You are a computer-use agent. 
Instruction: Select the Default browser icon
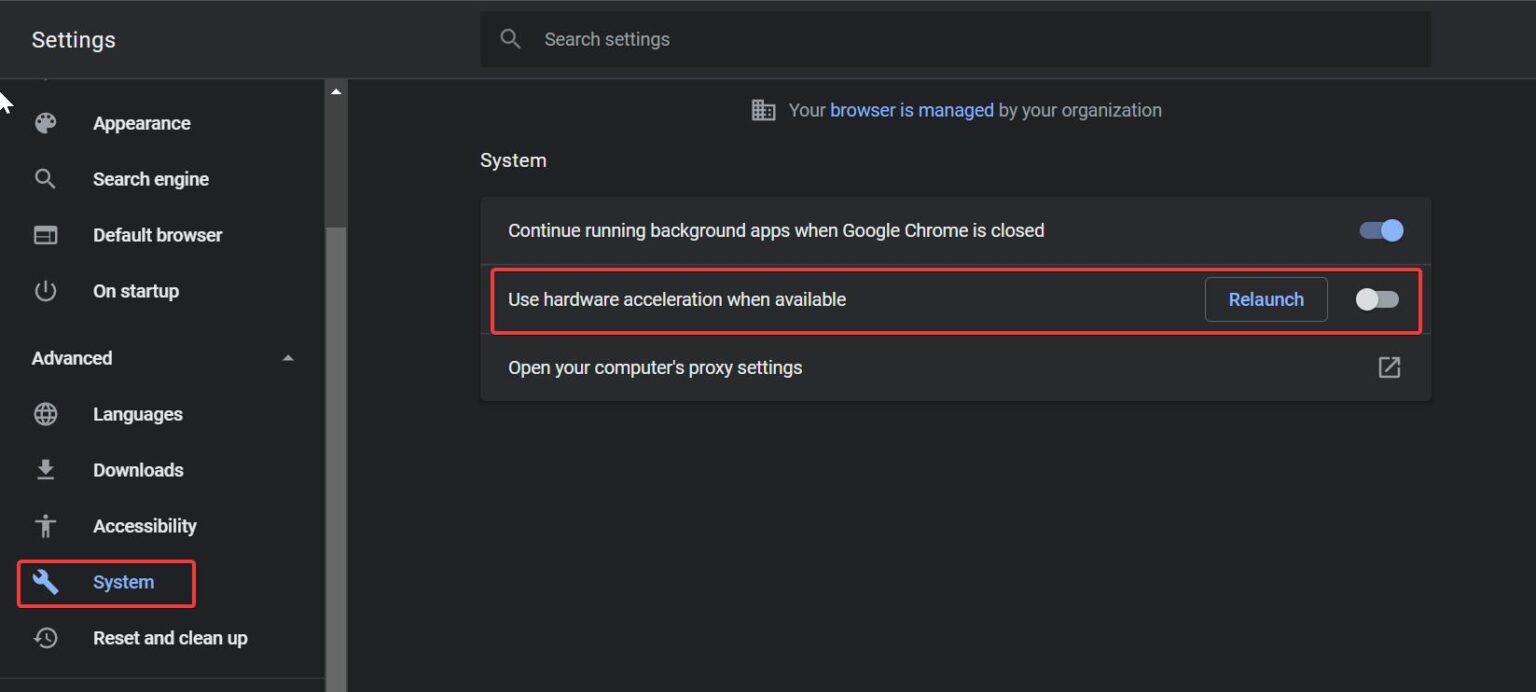(46, 235)
